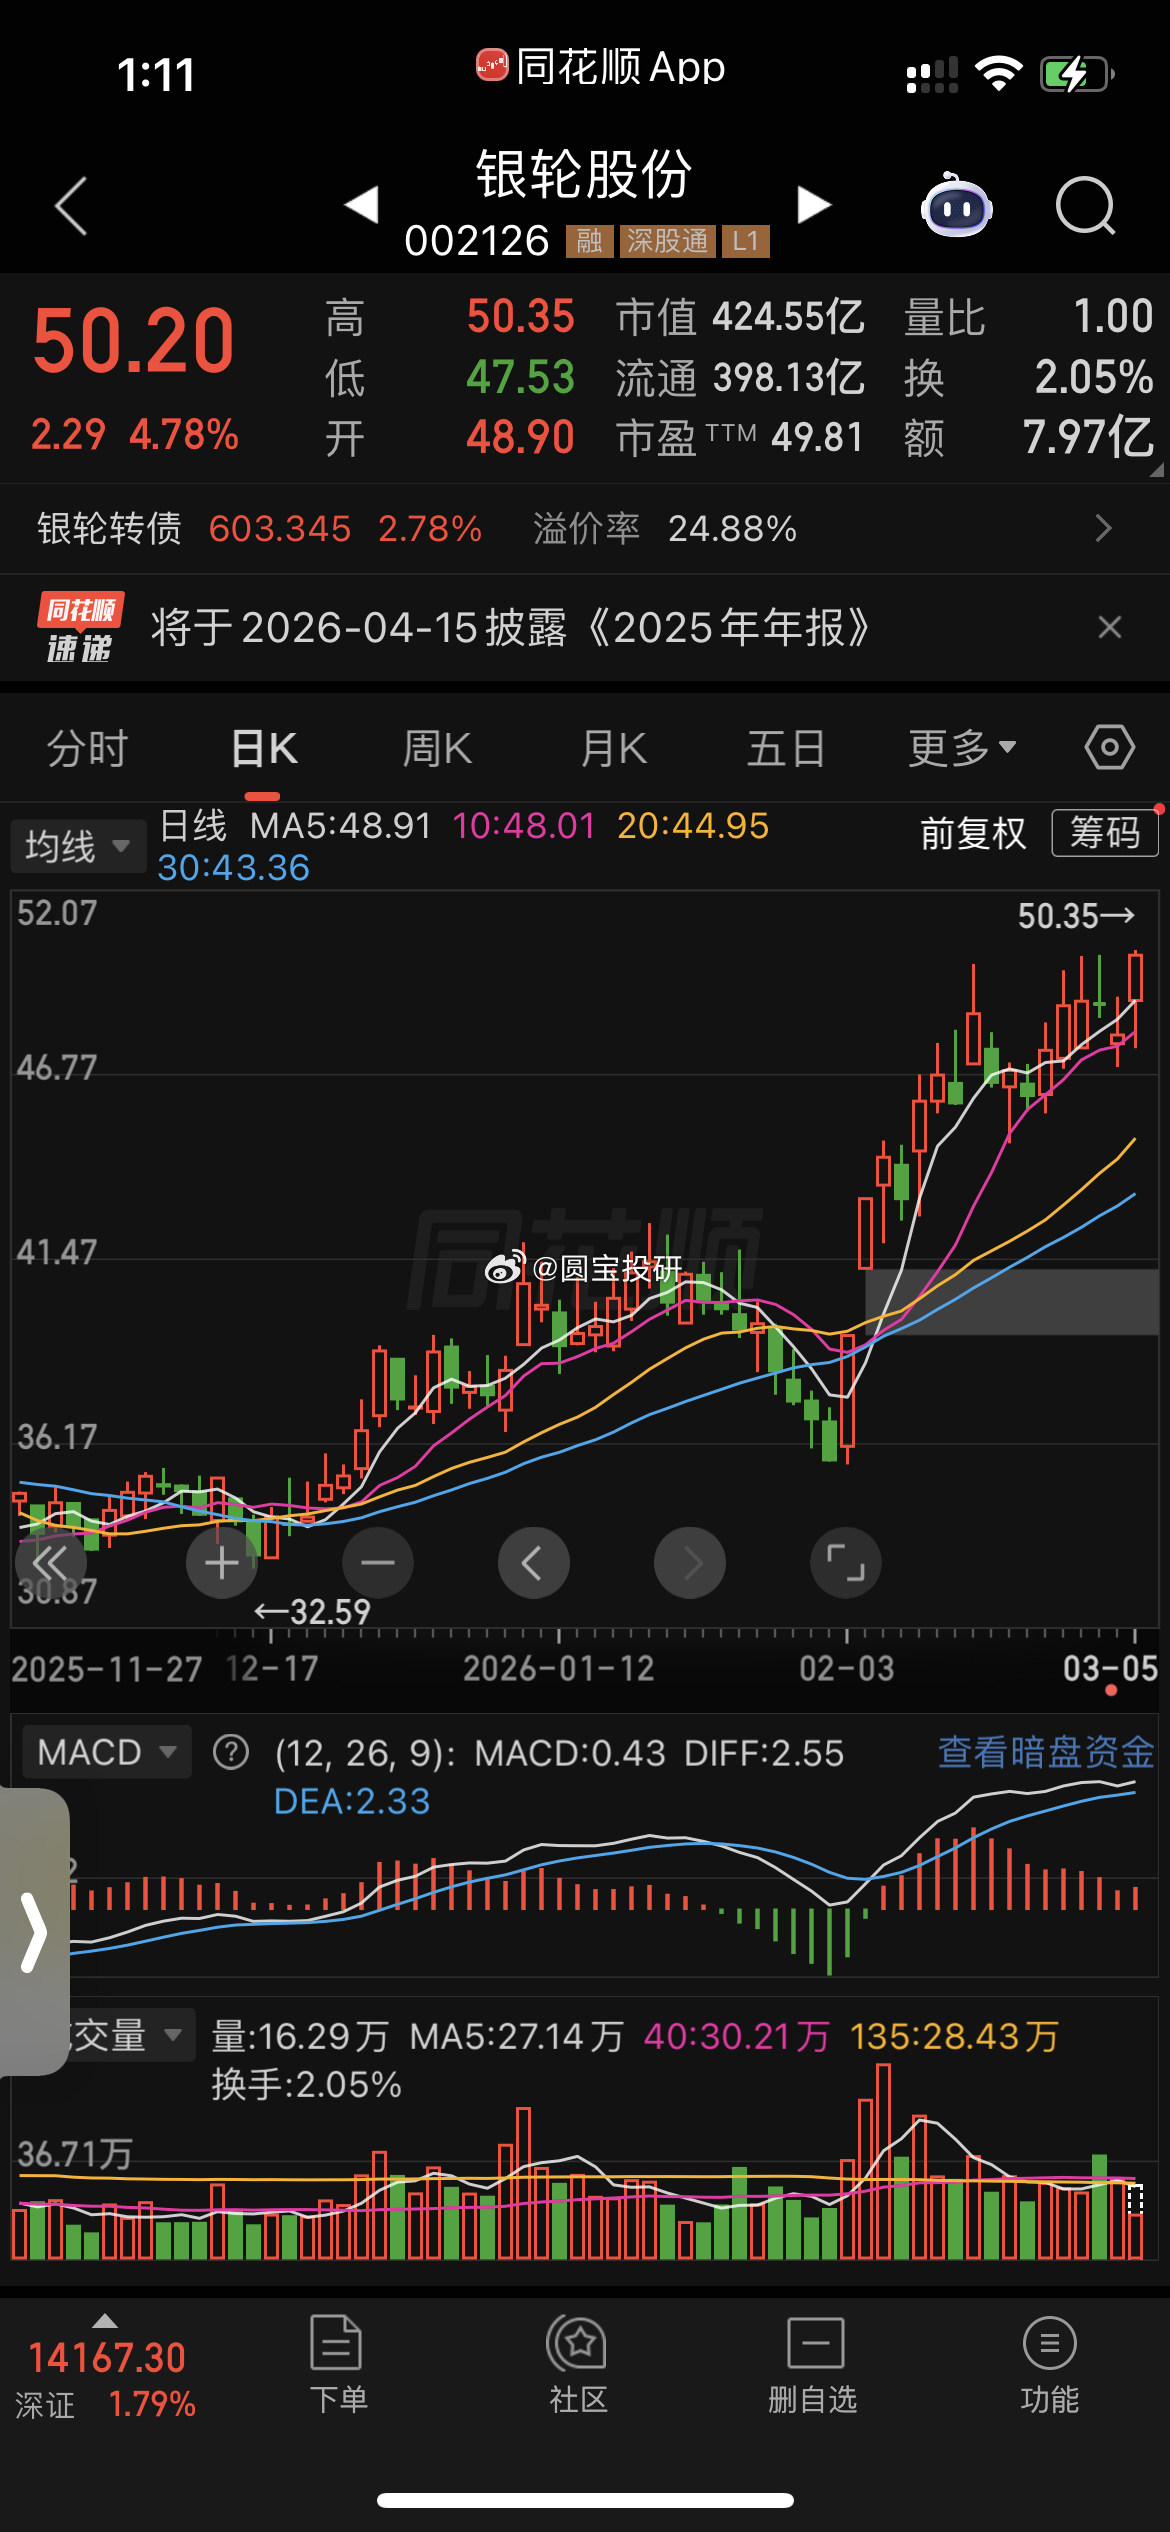Viewport: 1170px width, 2532px height.
Task: Expand quote details corner triangle
Action: pos(1156,468)
